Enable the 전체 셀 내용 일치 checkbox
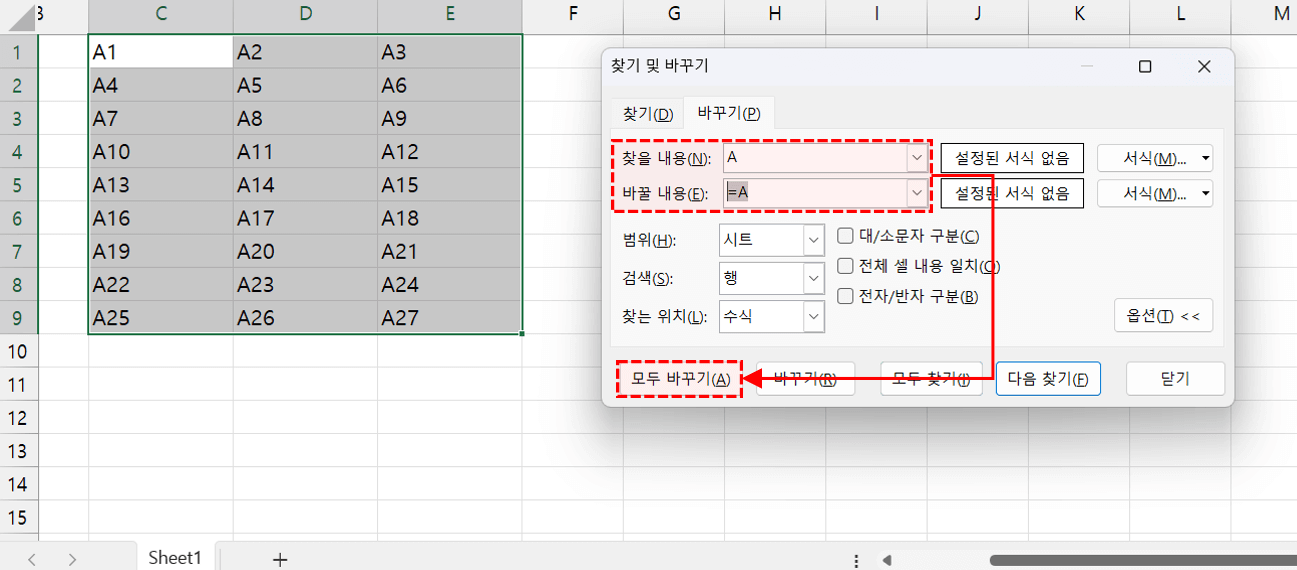Image resolution: width=1297 pixels, height=570 pixels. tap(845, 266)
